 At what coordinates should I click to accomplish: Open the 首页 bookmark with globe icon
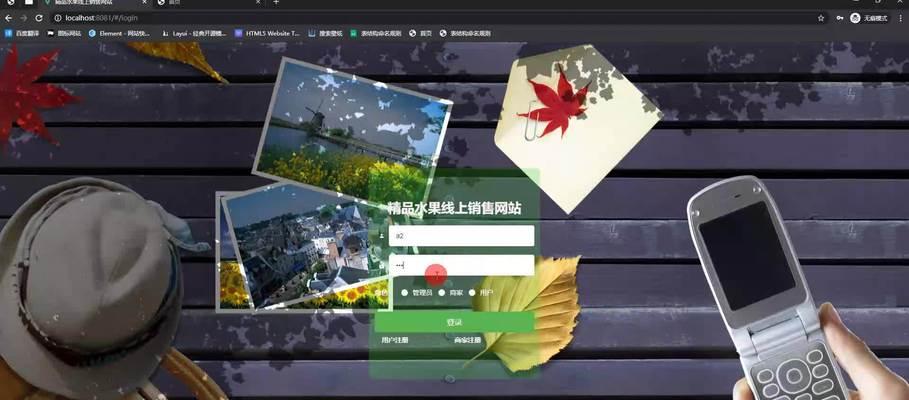(420, 34)
